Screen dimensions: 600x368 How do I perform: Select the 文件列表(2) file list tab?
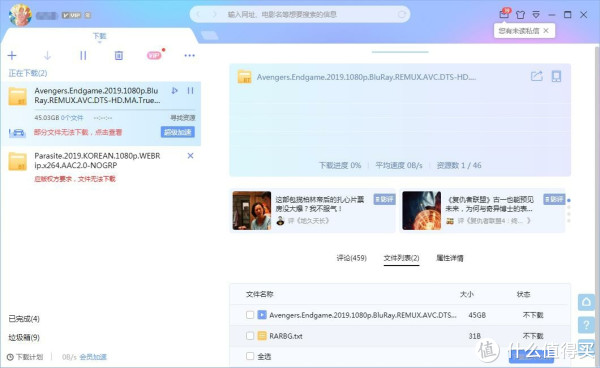pyautogui.click(x=401, y=258)
